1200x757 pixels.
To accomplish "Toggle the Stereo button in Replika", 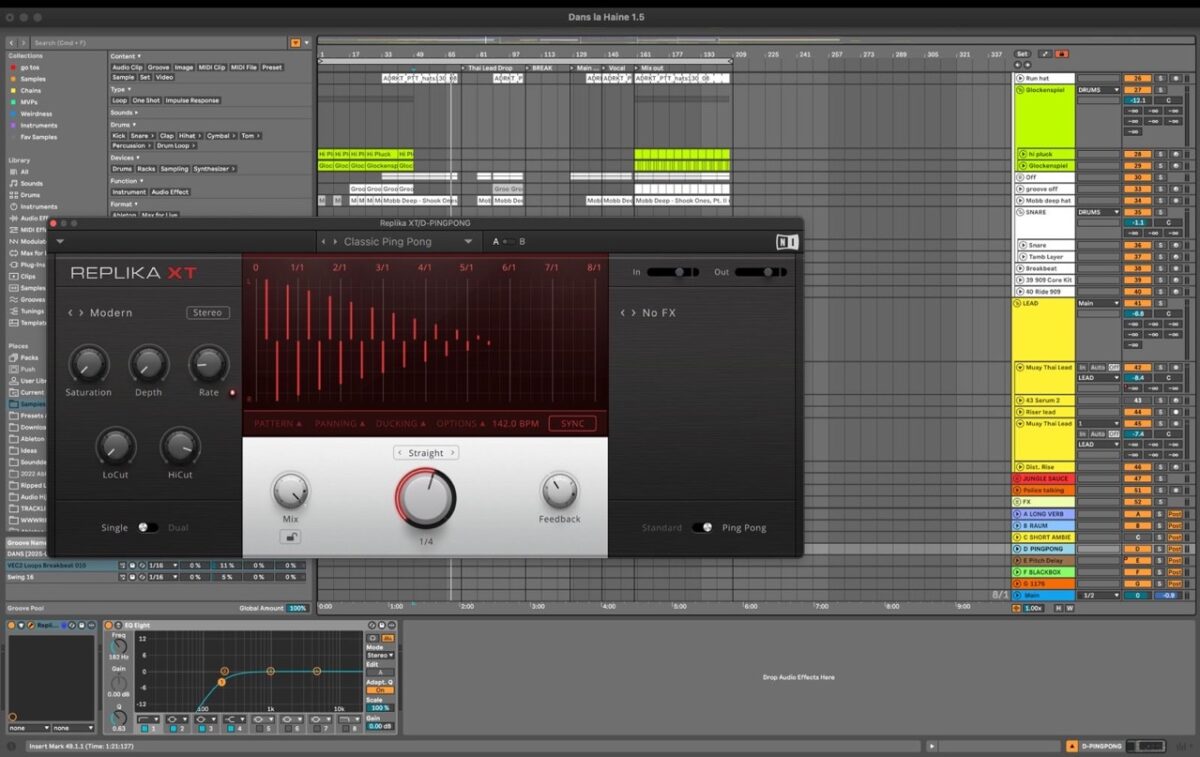I will [x=208, y=313].
